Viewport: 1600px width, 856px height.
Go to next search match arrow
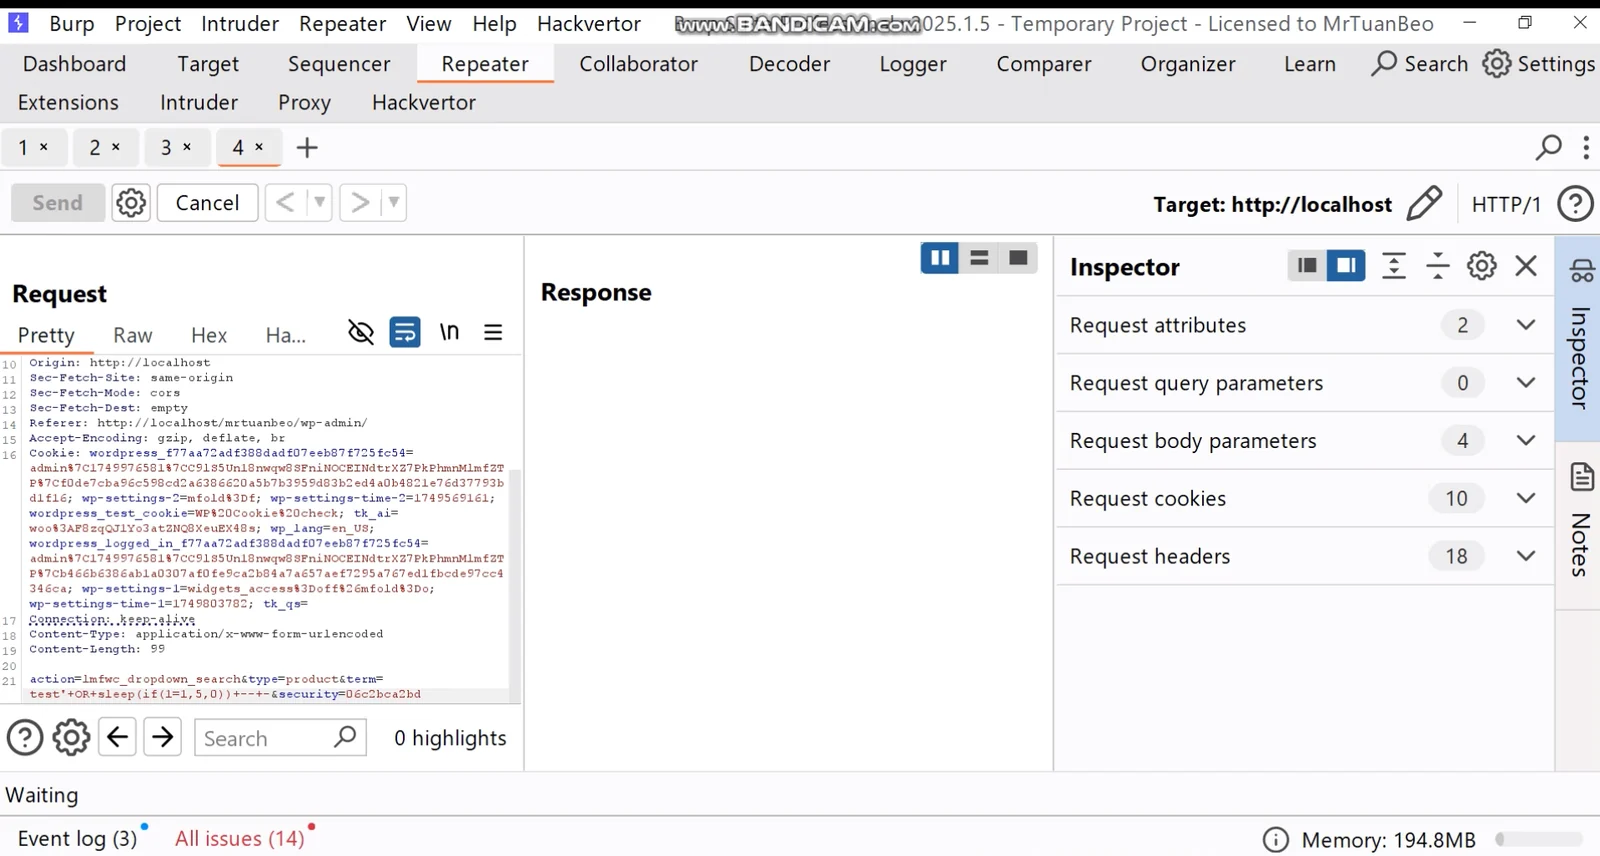pos(163,738)
